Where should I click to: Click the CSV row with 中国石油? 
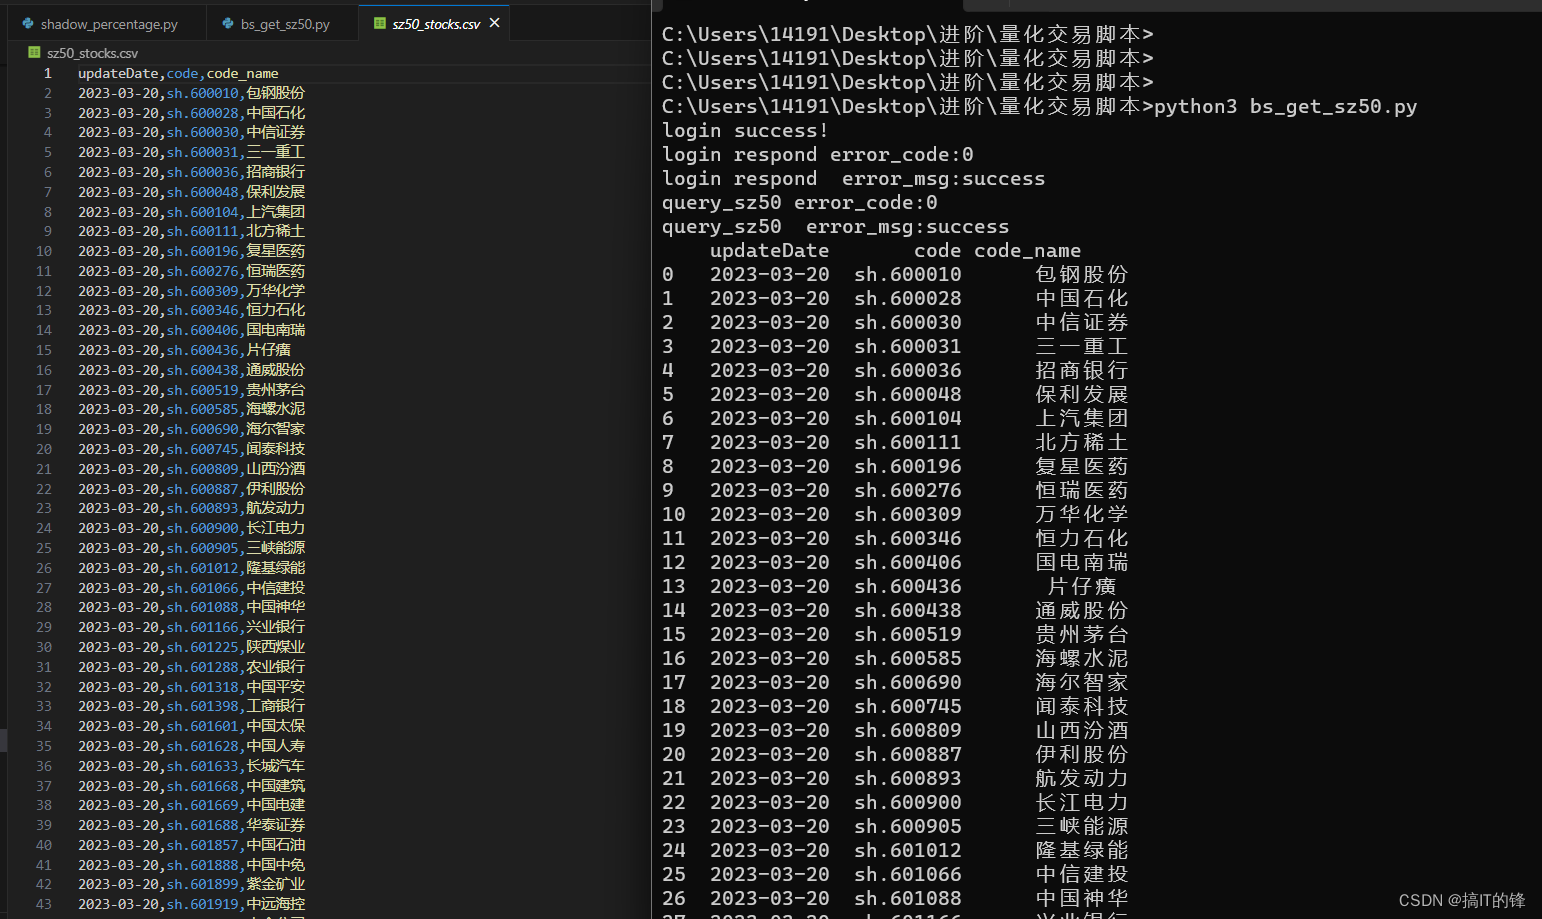click(x=191, y=845)
